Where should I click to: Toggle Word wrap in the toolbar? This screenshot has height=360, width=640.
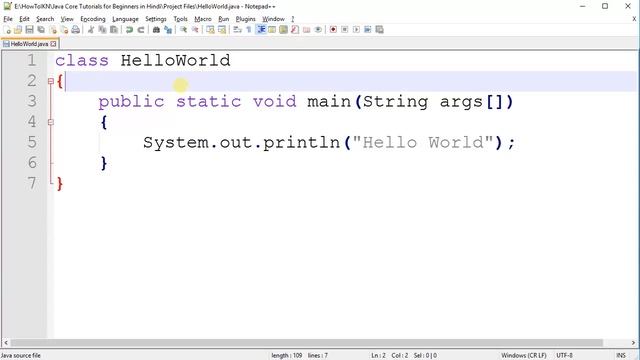[x=238, y=30]
